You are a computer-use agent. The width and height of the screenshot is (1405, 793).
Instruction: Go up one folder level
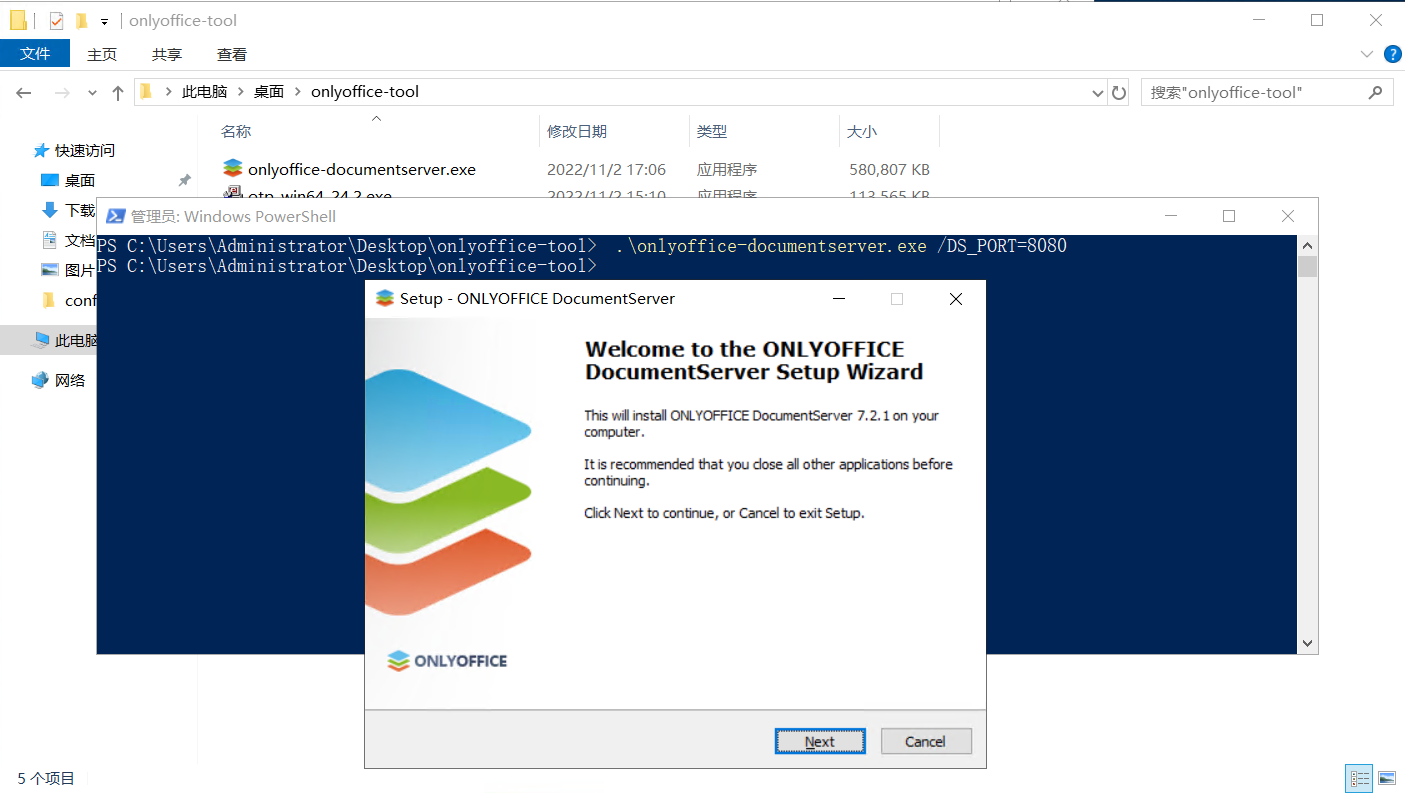tap(118, 92)
